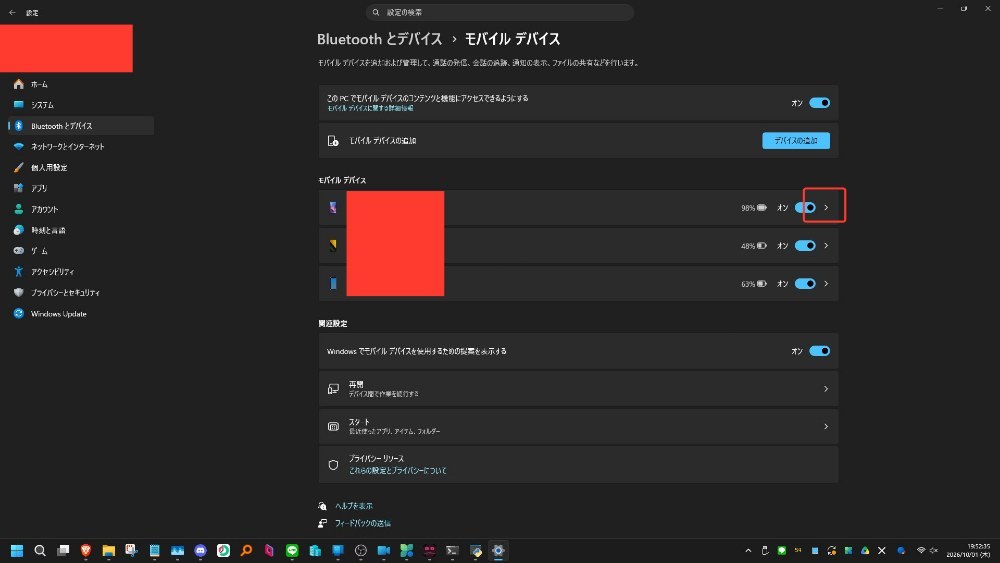
Task: Toggle Windows mobile device suggestions switch
Action: point(820,351)
